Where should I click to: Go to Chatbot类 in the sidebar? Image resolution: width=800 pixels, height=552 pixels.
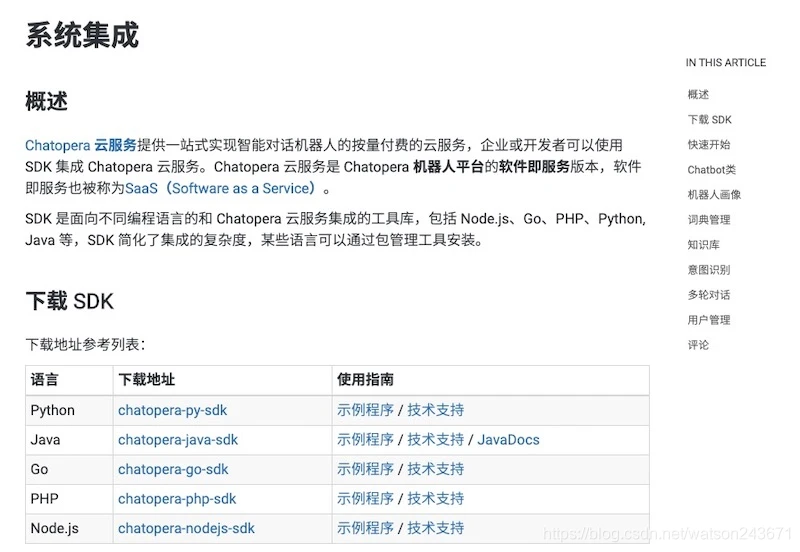click(x=712, y=170)
